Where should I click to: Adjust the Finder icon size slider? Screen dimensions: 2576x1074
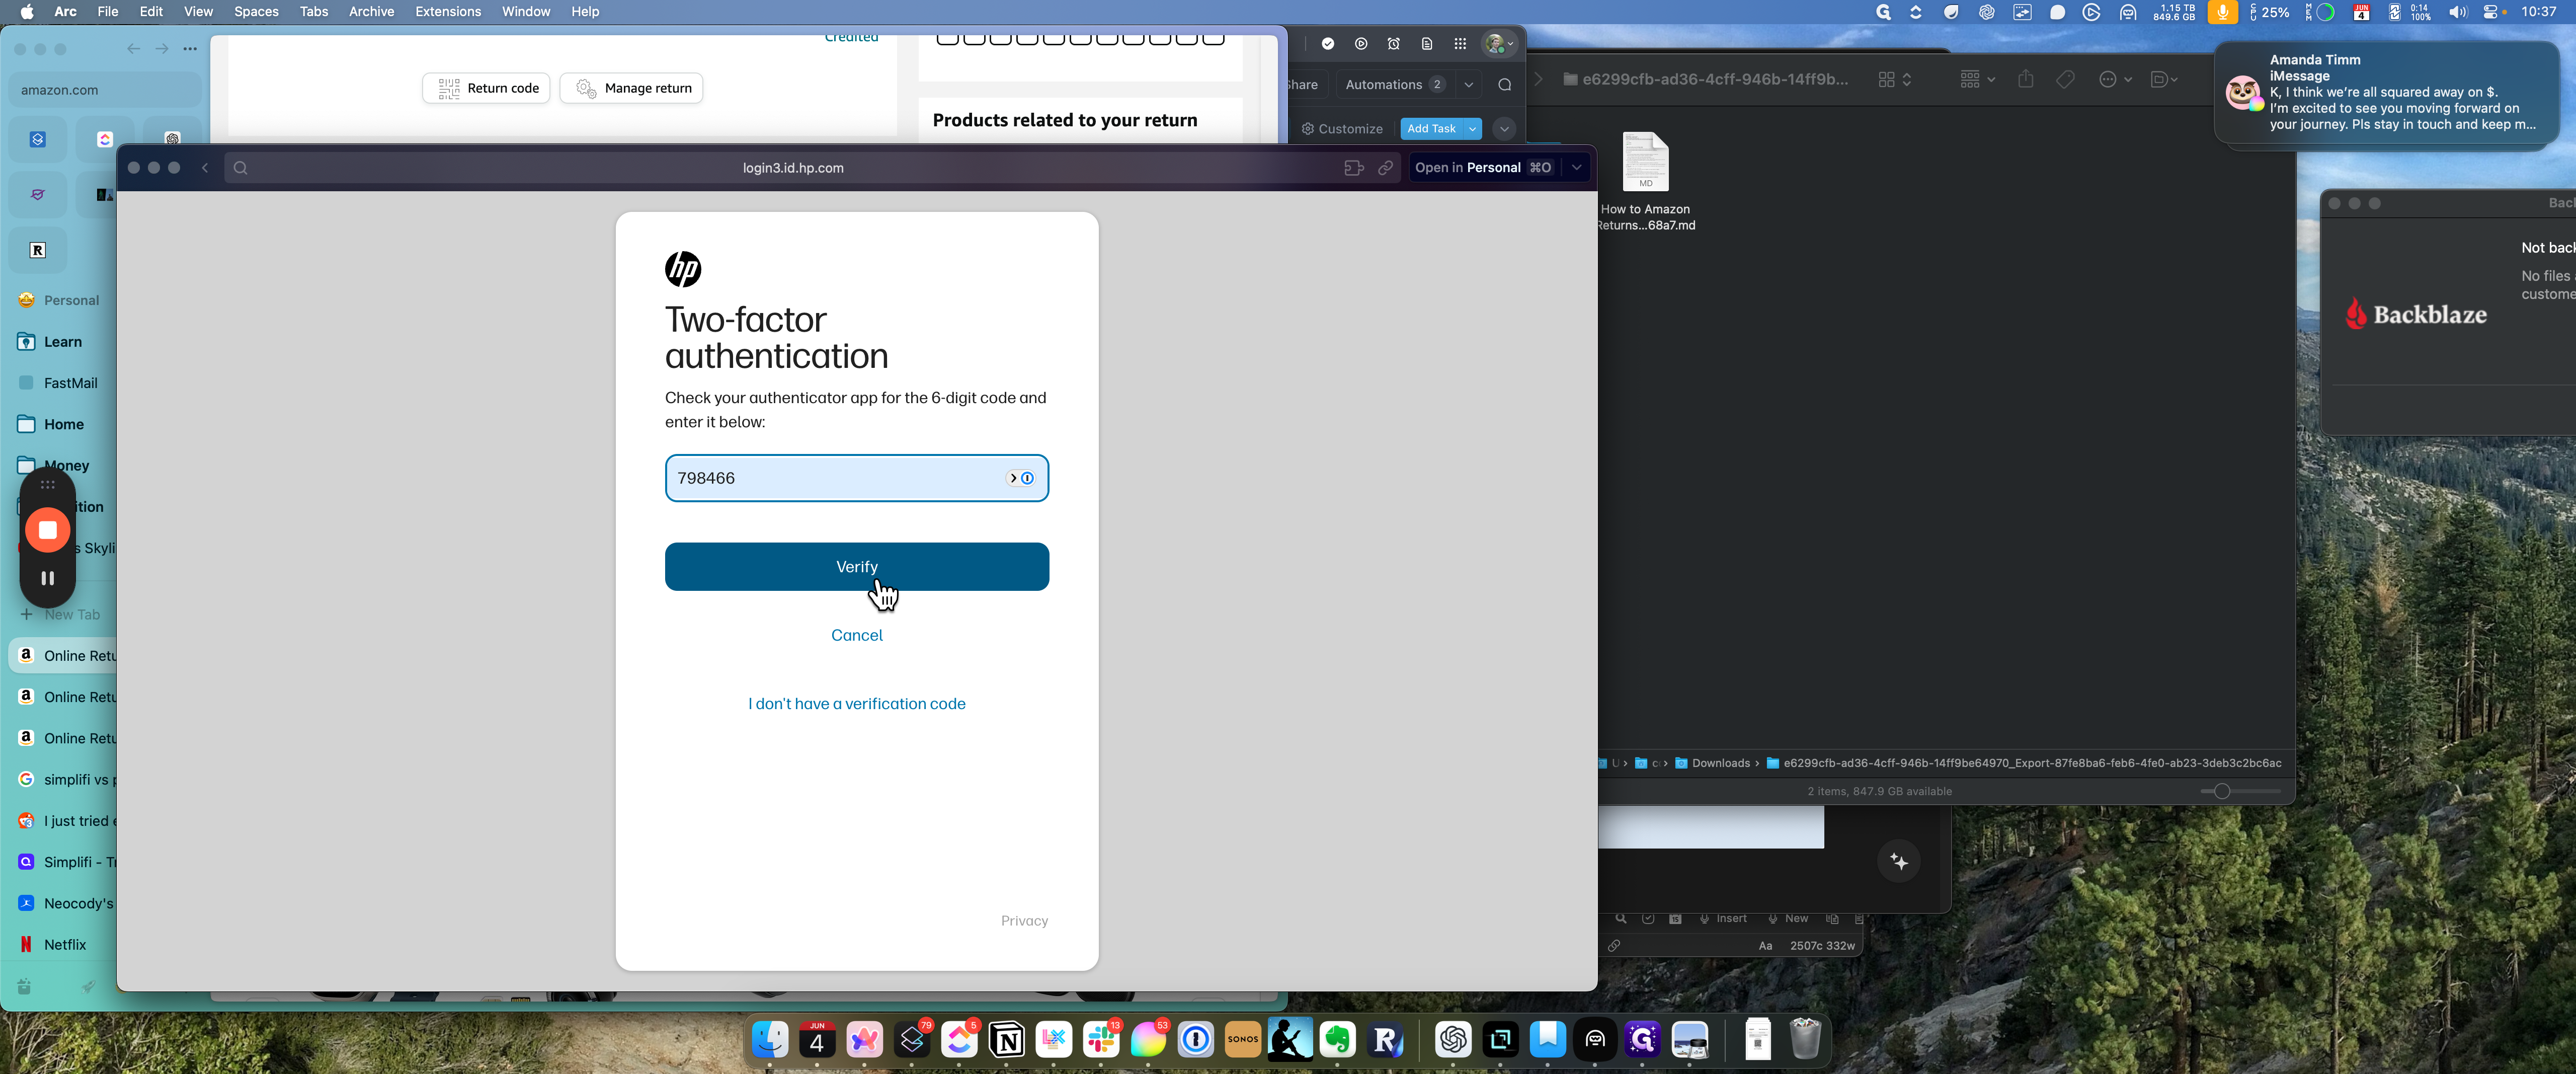click(2221, 791)
